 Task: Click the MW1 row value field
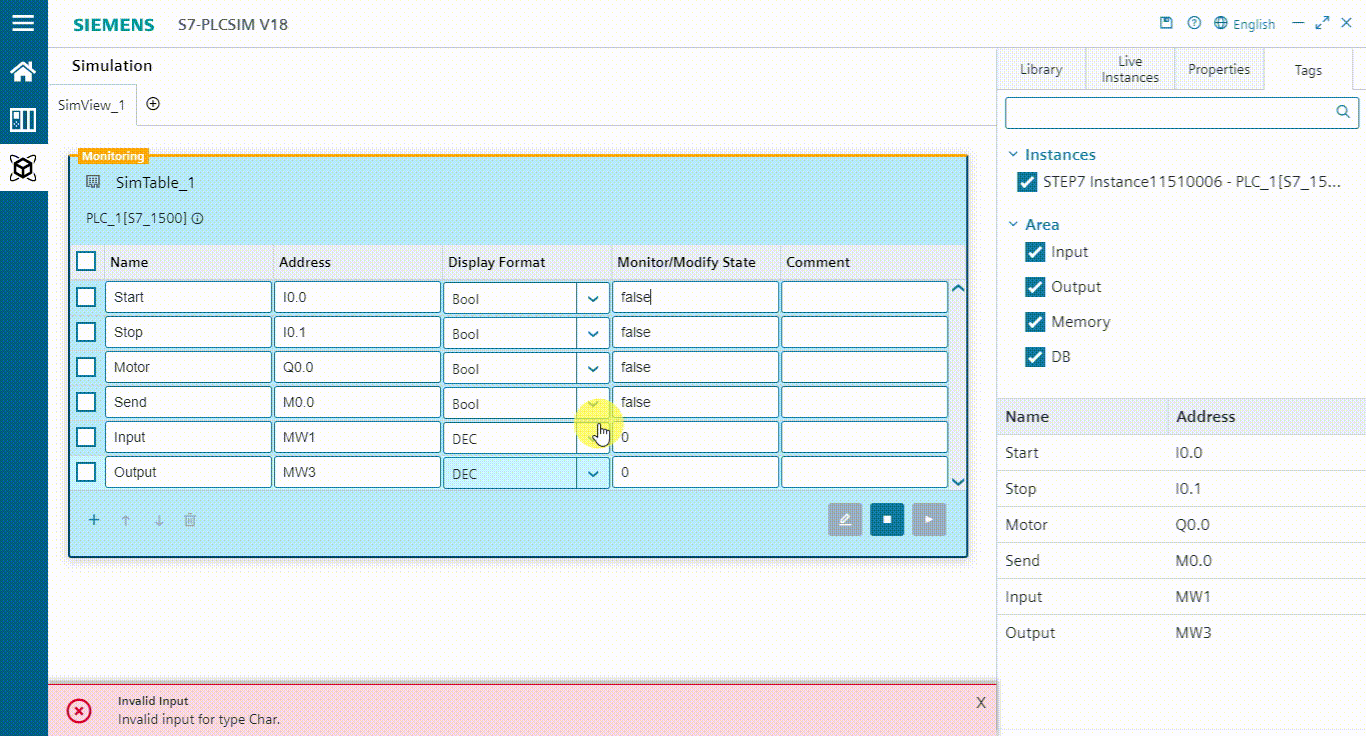click(695, 437)
